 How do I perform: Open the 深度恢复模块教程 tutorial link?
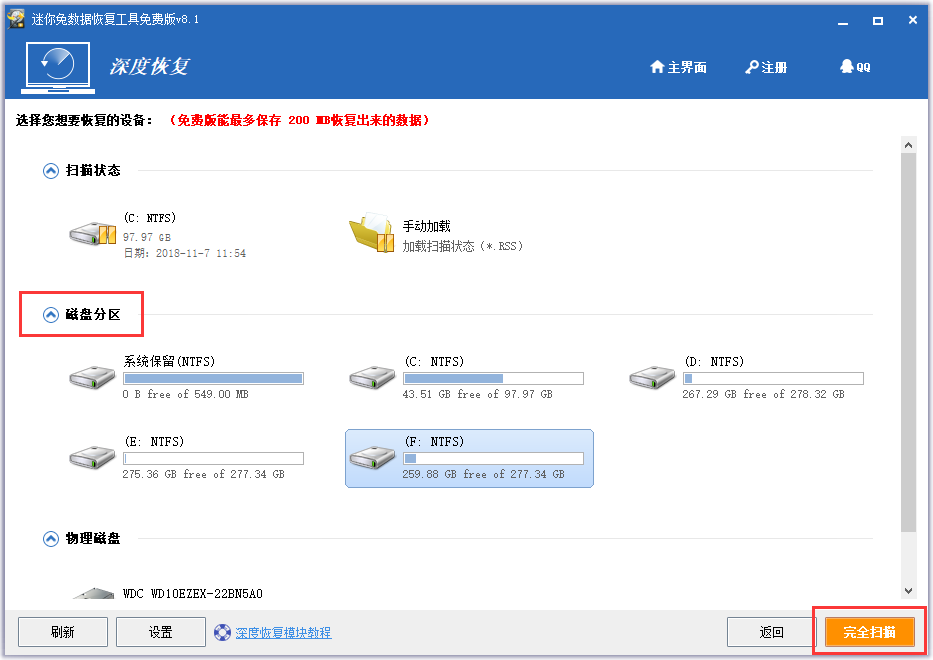click(x=283, y=633)
